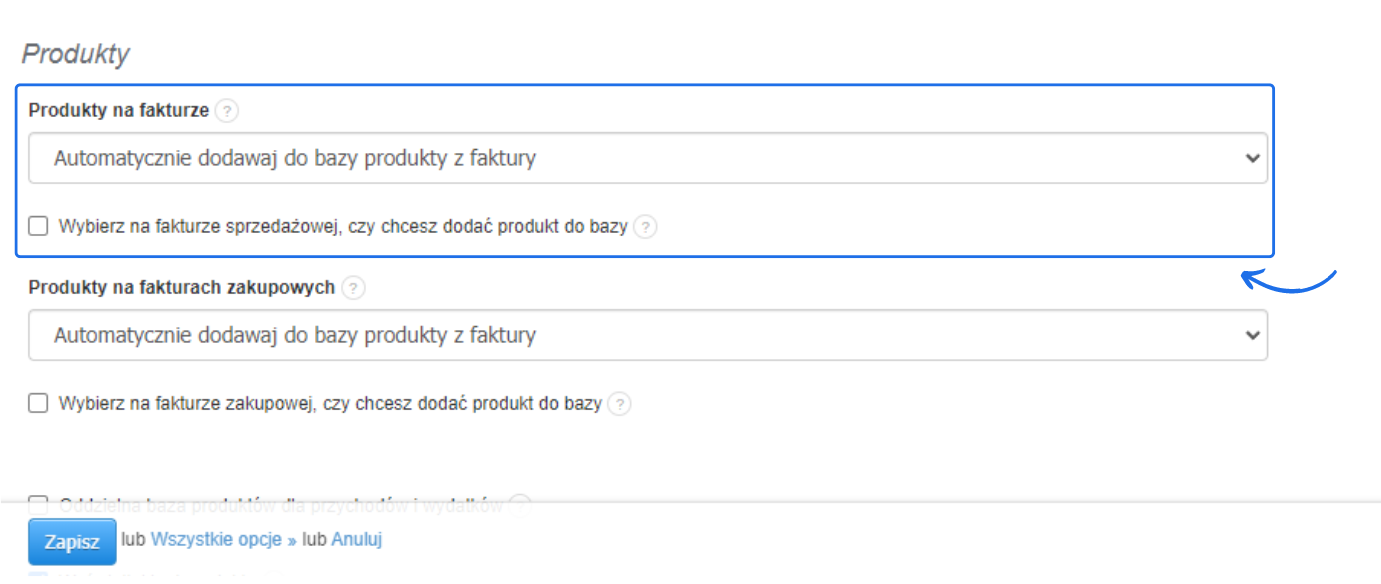Click help icon beside 'Produkty na fakturze' label
The height and width of the screenshot is (584, 1381).
point(227,111)
